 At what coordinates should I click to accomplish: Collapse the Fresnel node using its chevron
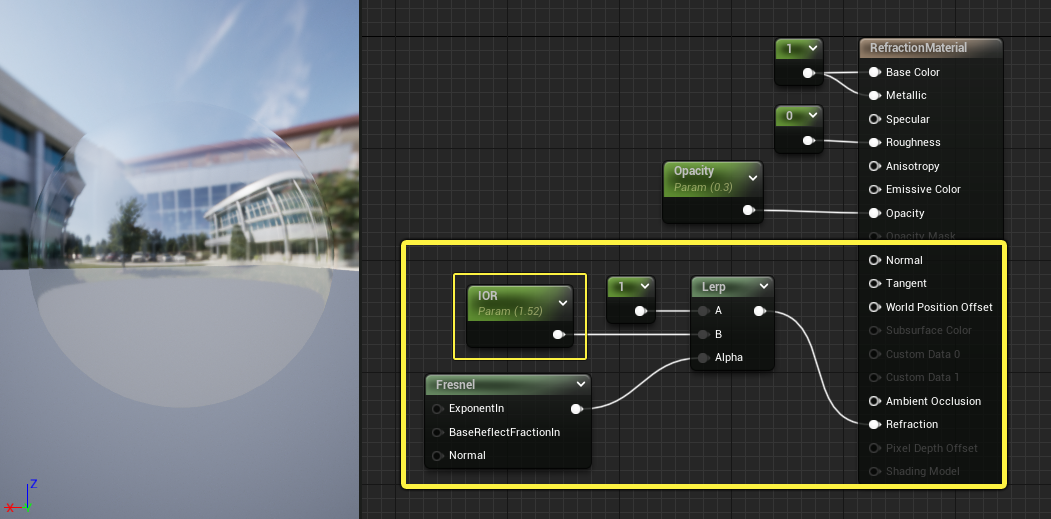[x=580, y=384]
